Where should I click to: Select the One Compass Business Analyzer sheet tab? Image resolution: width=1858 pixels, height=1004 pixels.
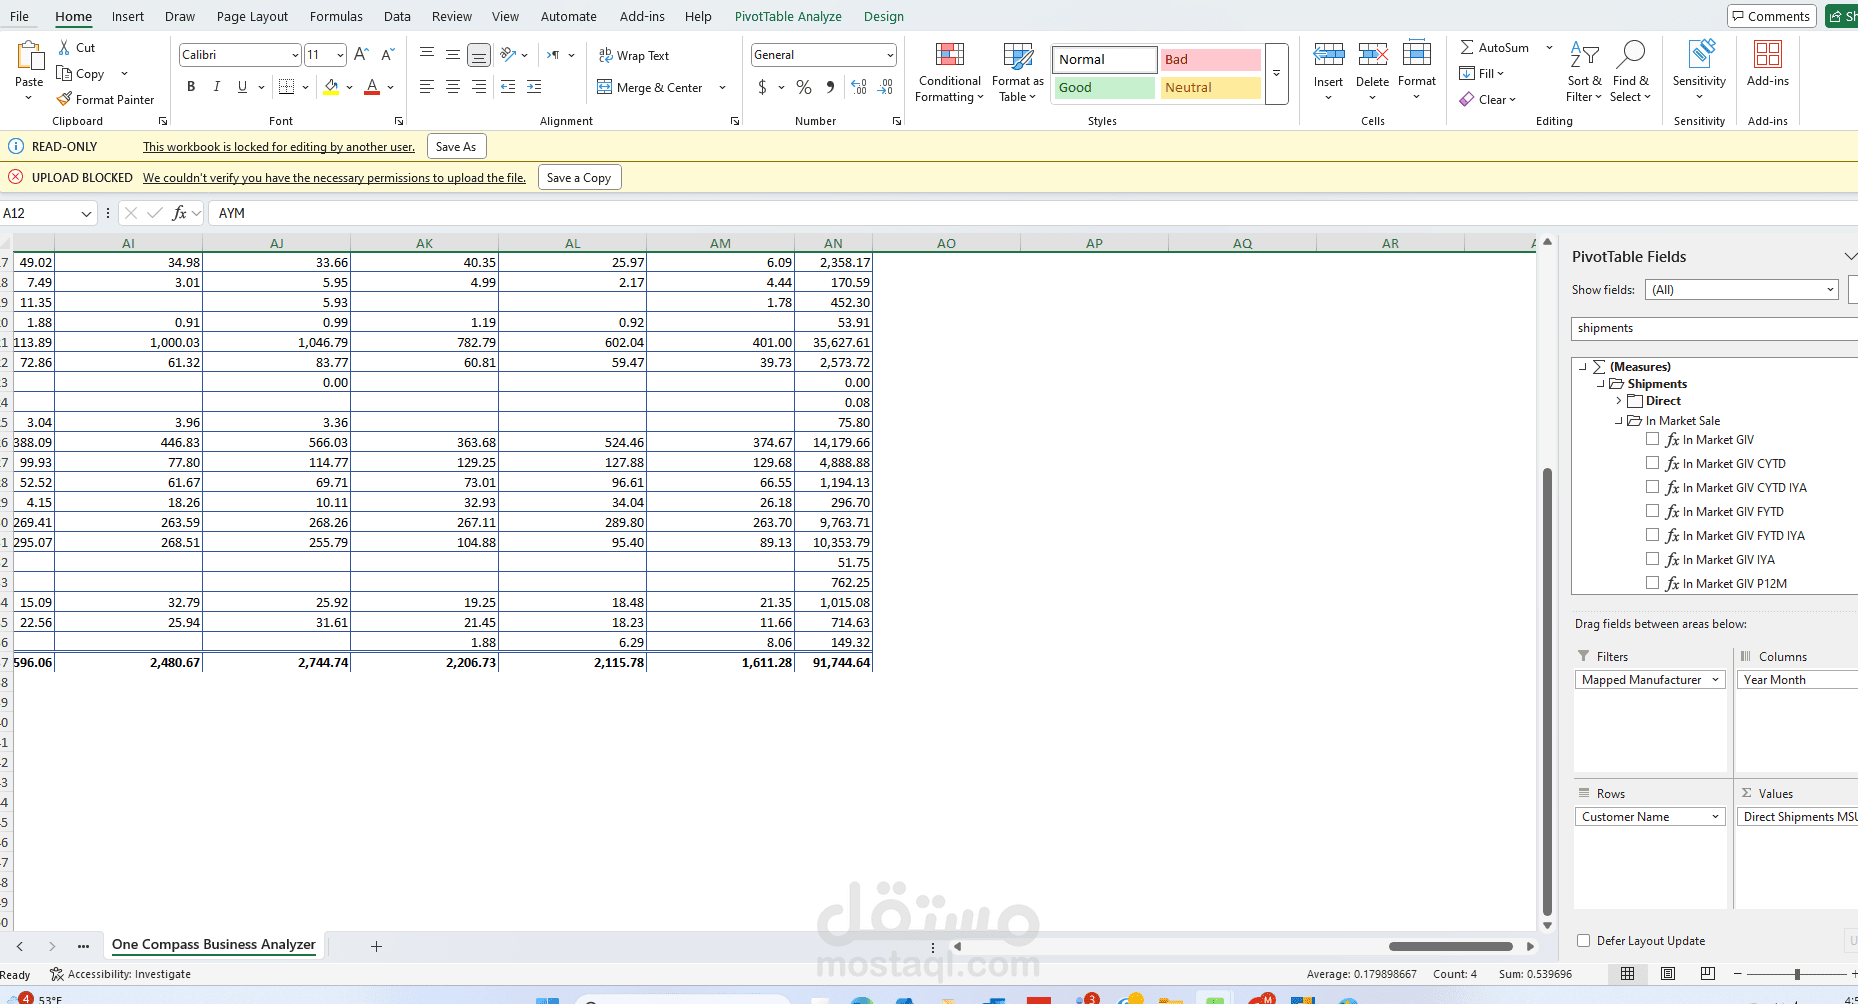pos(213,944)
